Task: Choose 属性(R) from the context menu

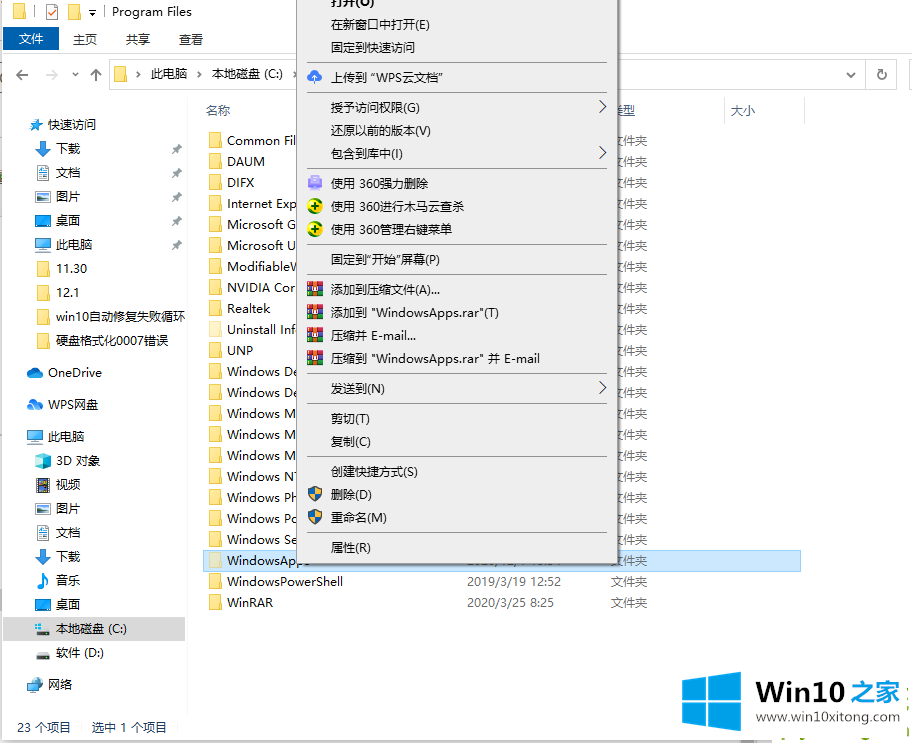Action: point(350,547)
